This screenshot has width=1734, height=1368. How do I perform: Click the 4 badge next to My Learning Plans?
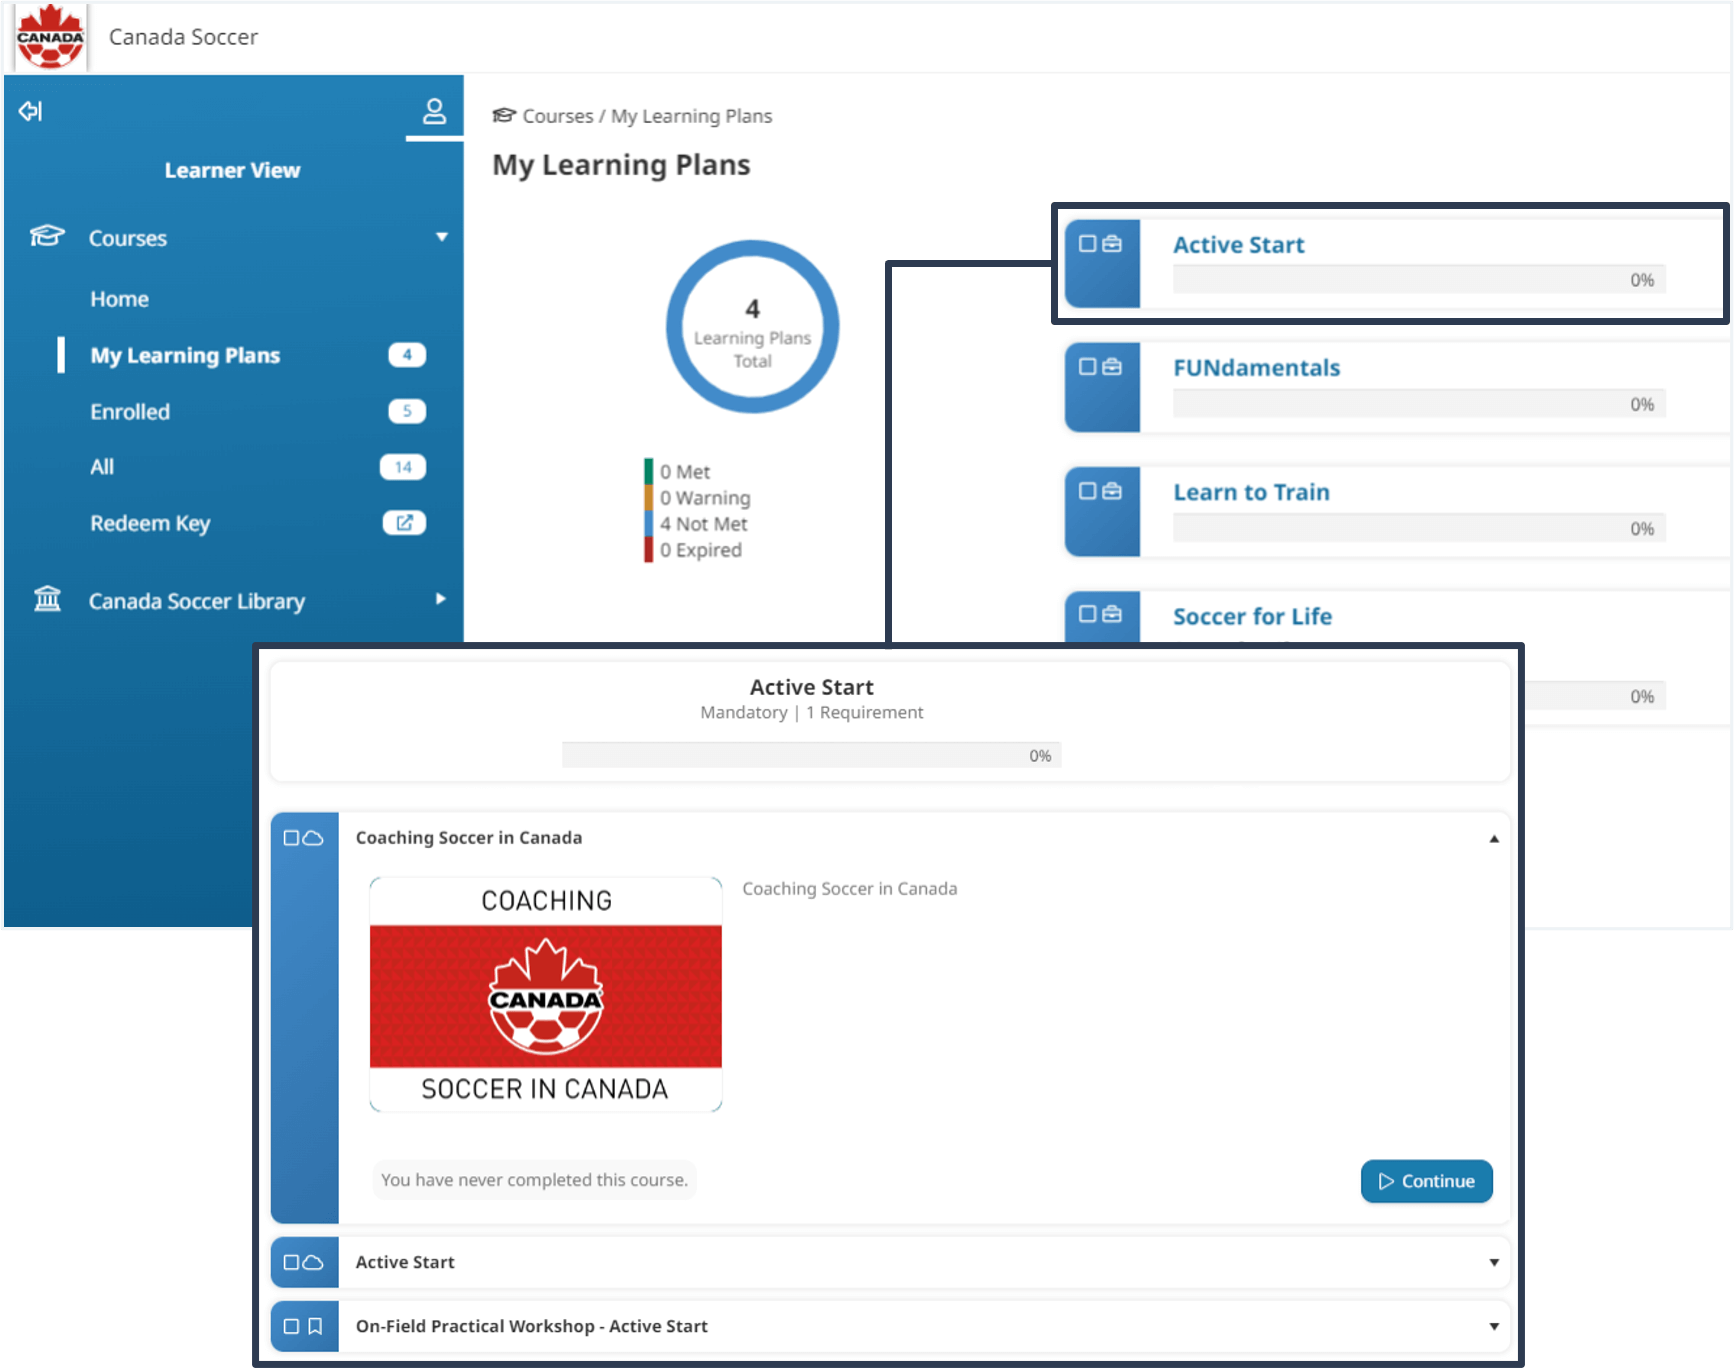[x=406, y=355]
